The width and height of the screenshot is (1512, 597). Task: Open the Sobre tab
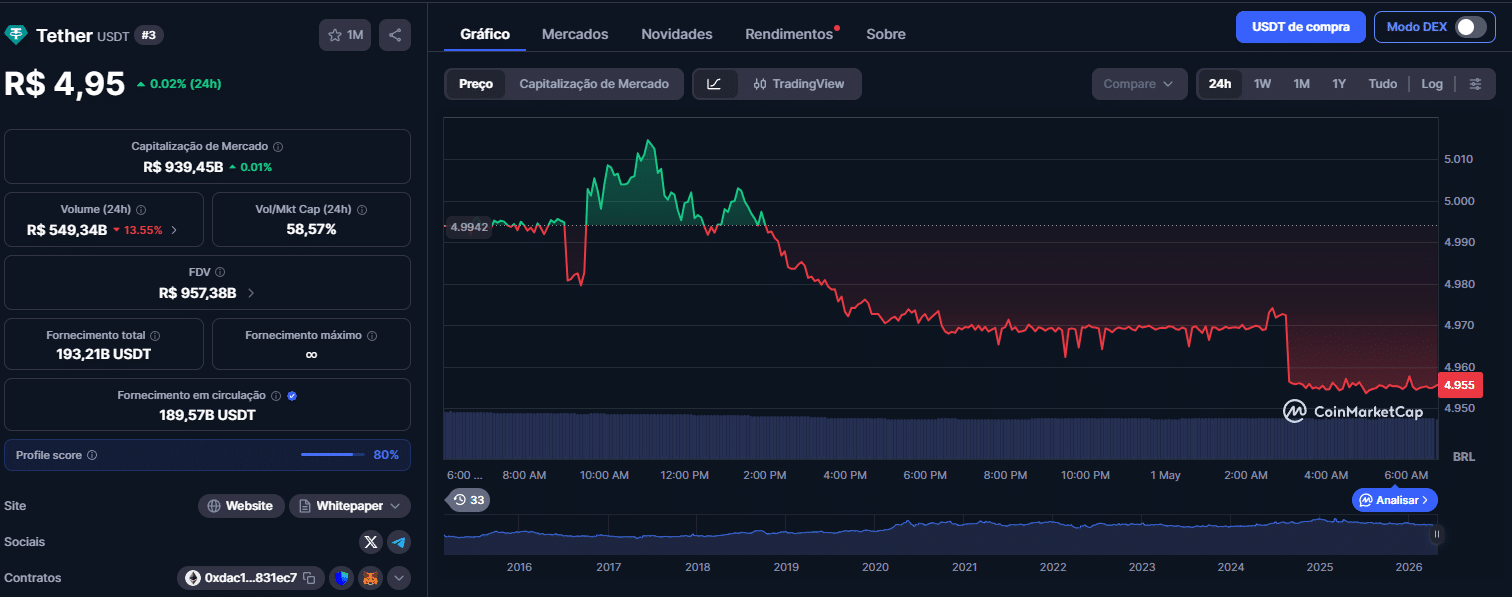[x=886, y=34]
